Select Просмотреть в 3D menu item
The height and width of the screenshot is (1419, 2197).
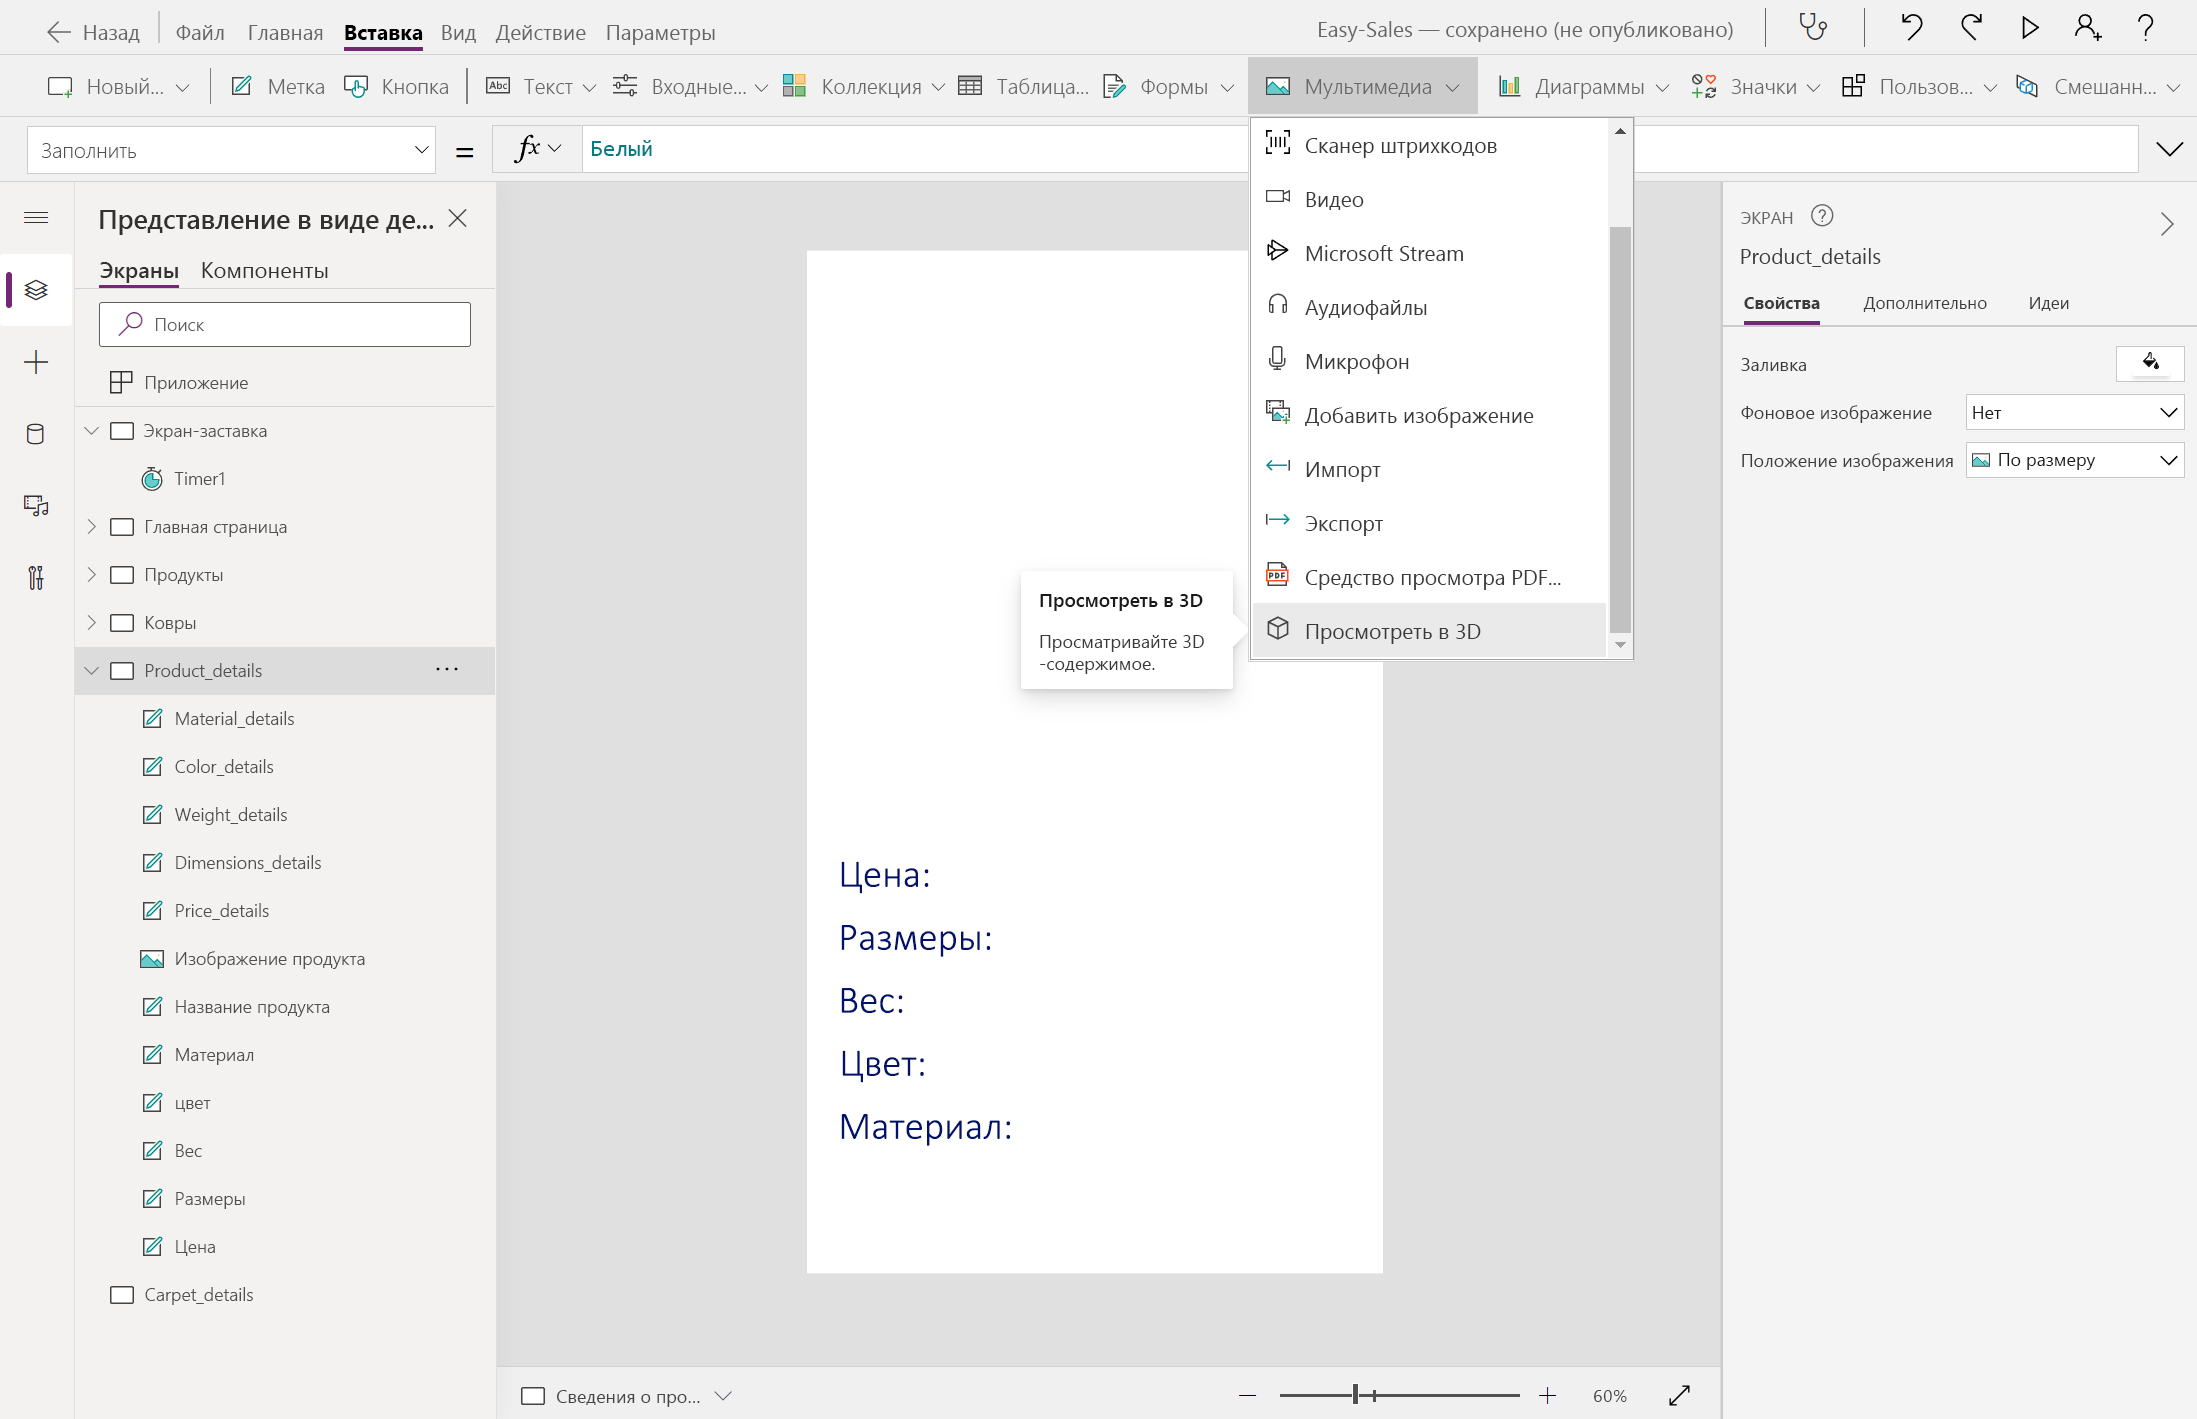click(1392, 631)
